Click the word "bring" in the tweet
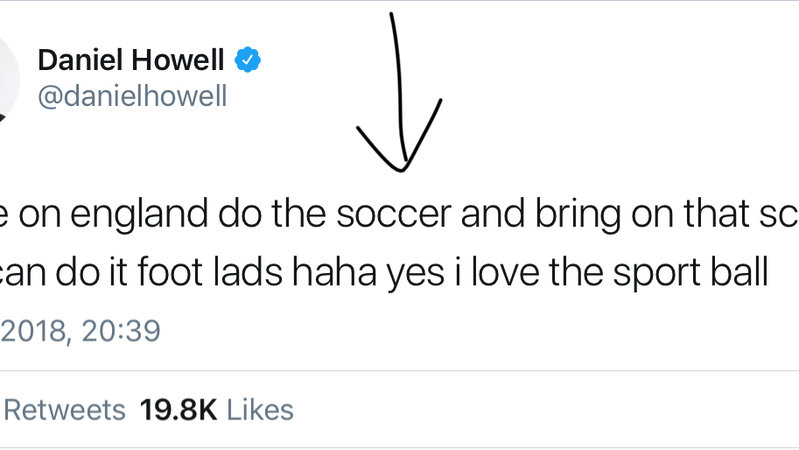 click(578, 214)
